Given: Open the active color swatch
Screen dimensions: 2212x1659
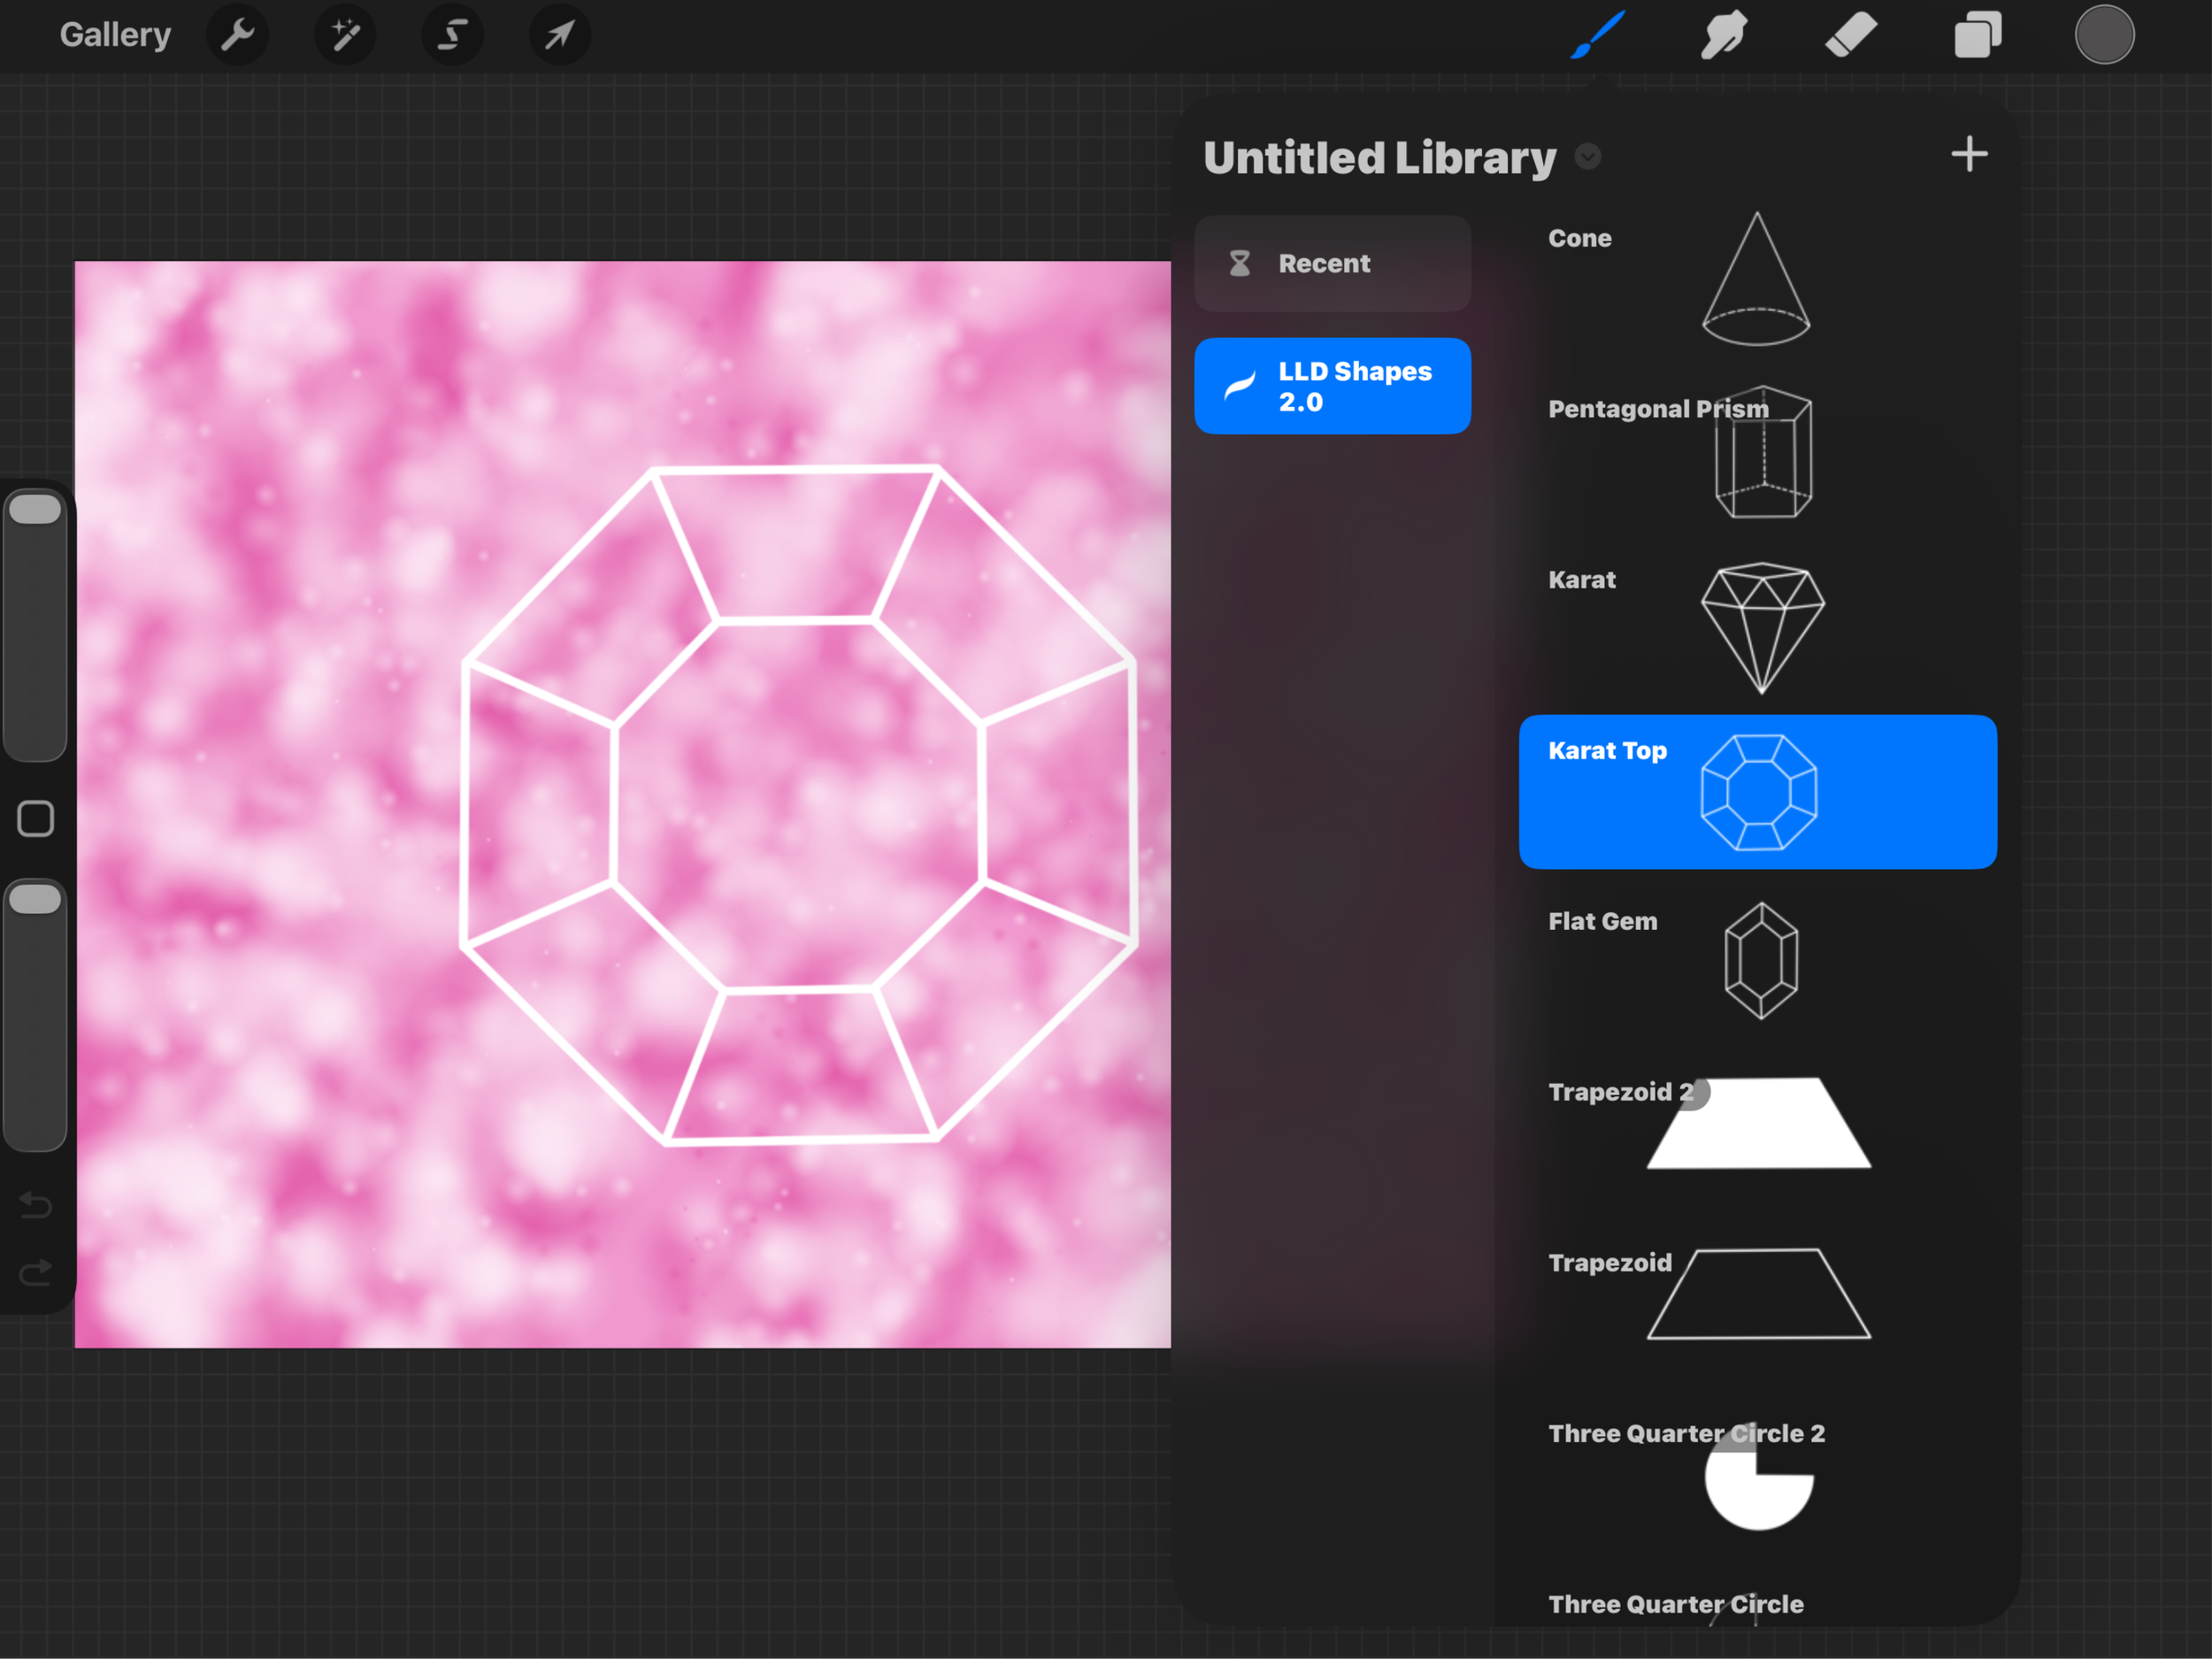Looking at the screenshot, I should pyautogui.click(x=2104, y=35).
